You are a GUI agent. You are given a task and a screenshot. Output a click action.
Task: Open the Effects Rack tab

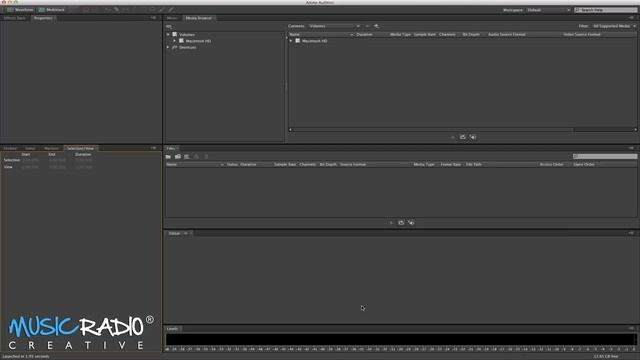pos(15,18)
